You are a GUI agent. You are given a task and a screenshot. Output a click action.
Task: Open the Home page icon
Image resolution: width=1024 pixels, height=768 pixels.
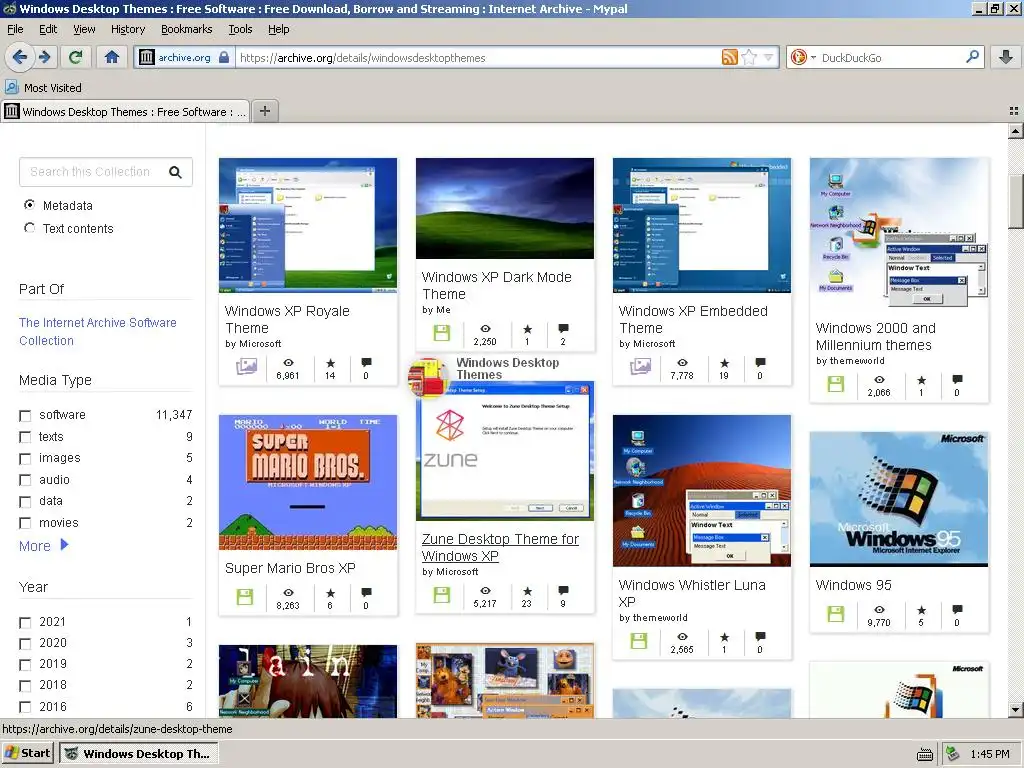[112, 57]
